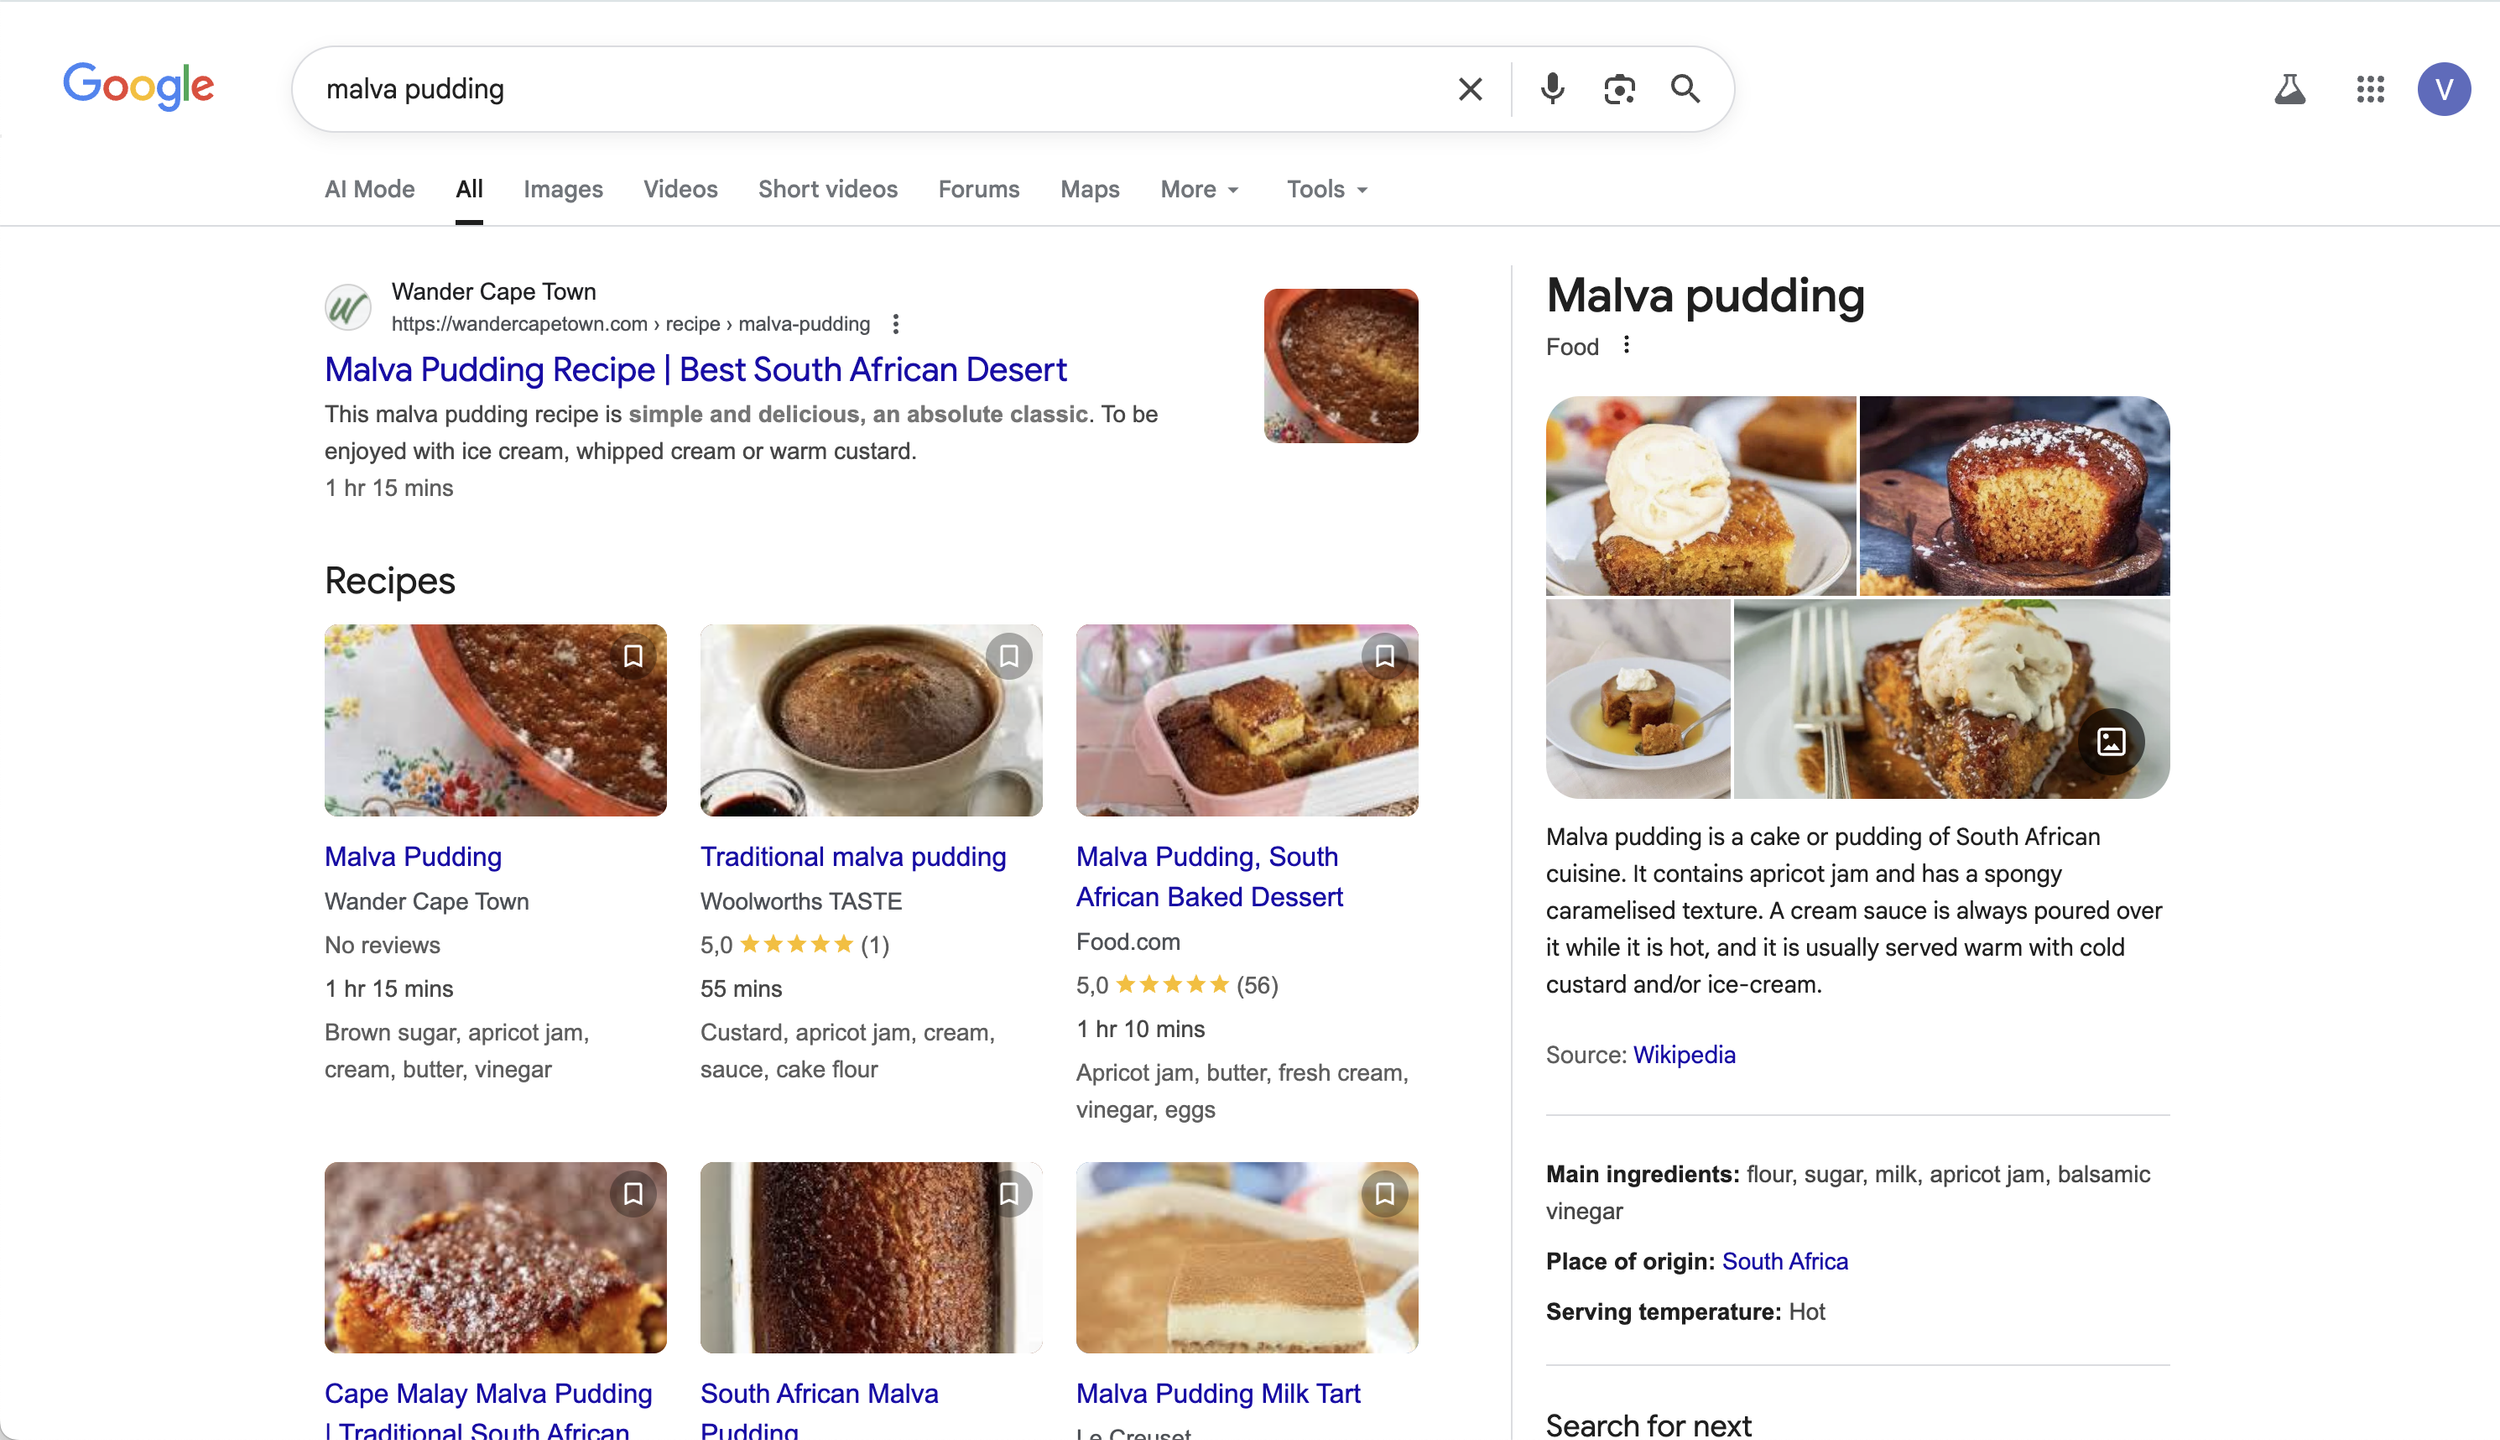Save the Cape Malay Malva Pudding recipe
2500x1440 pixels.
coord(633,1193)
